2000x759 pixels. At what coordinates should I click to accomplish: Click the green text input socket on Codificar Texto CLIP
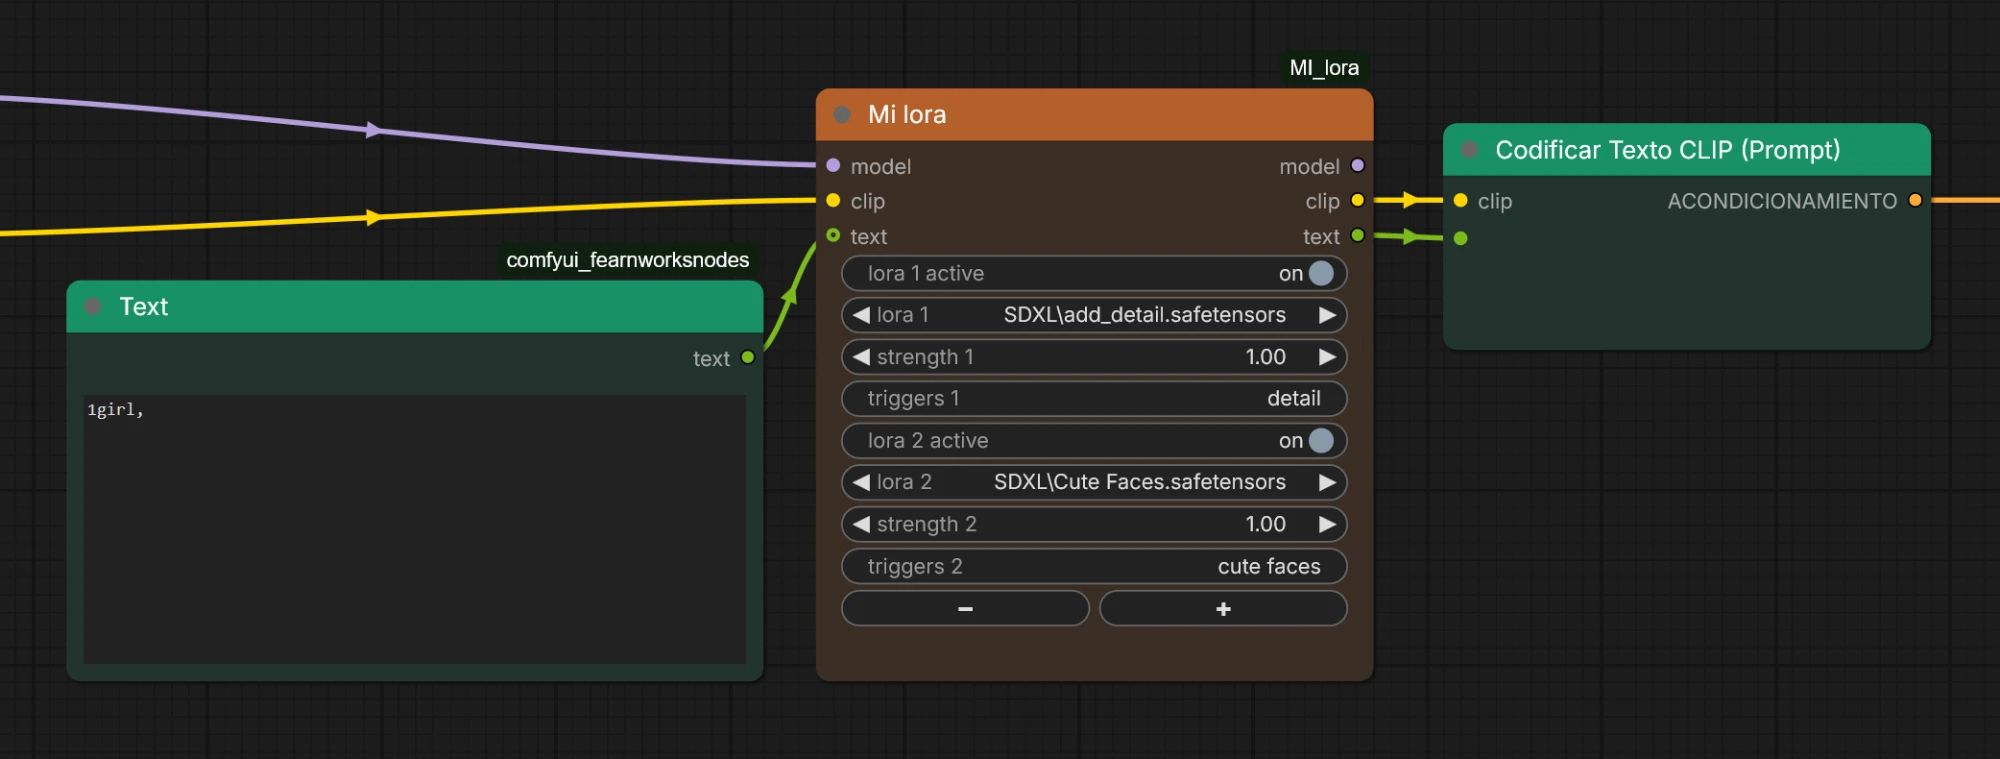[1460, 238]
